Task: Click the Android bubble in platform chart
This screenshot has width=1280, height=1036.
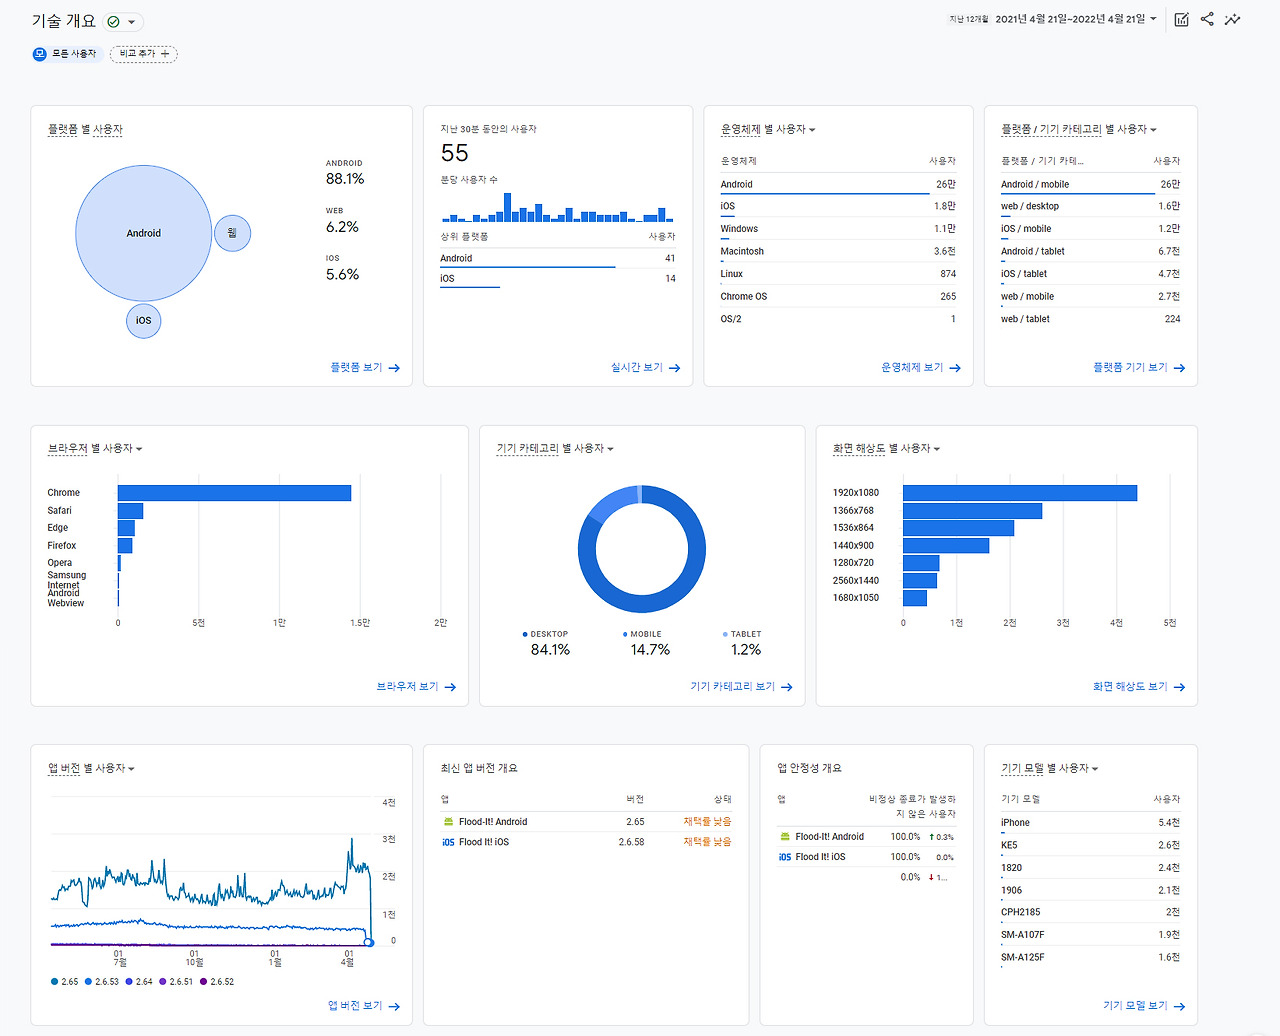Action: [x=144, y=233]
